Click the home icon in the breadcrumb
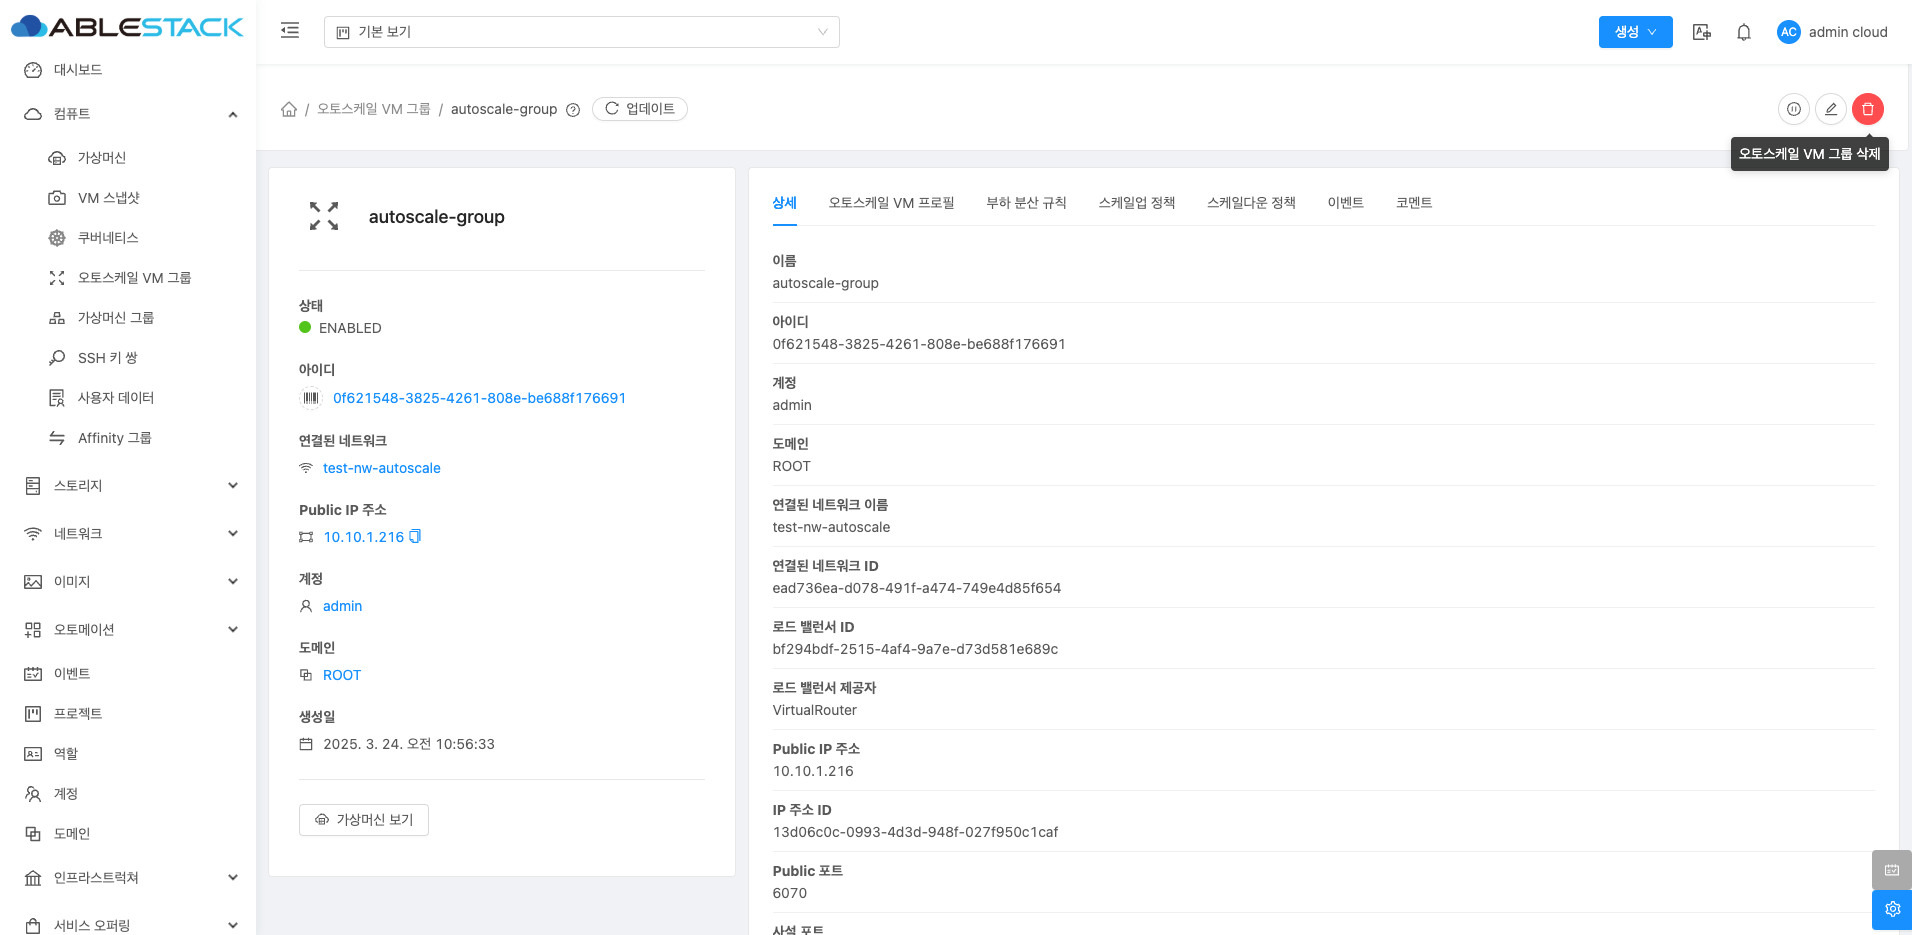Screen dimensions: 1912x935 289,109
